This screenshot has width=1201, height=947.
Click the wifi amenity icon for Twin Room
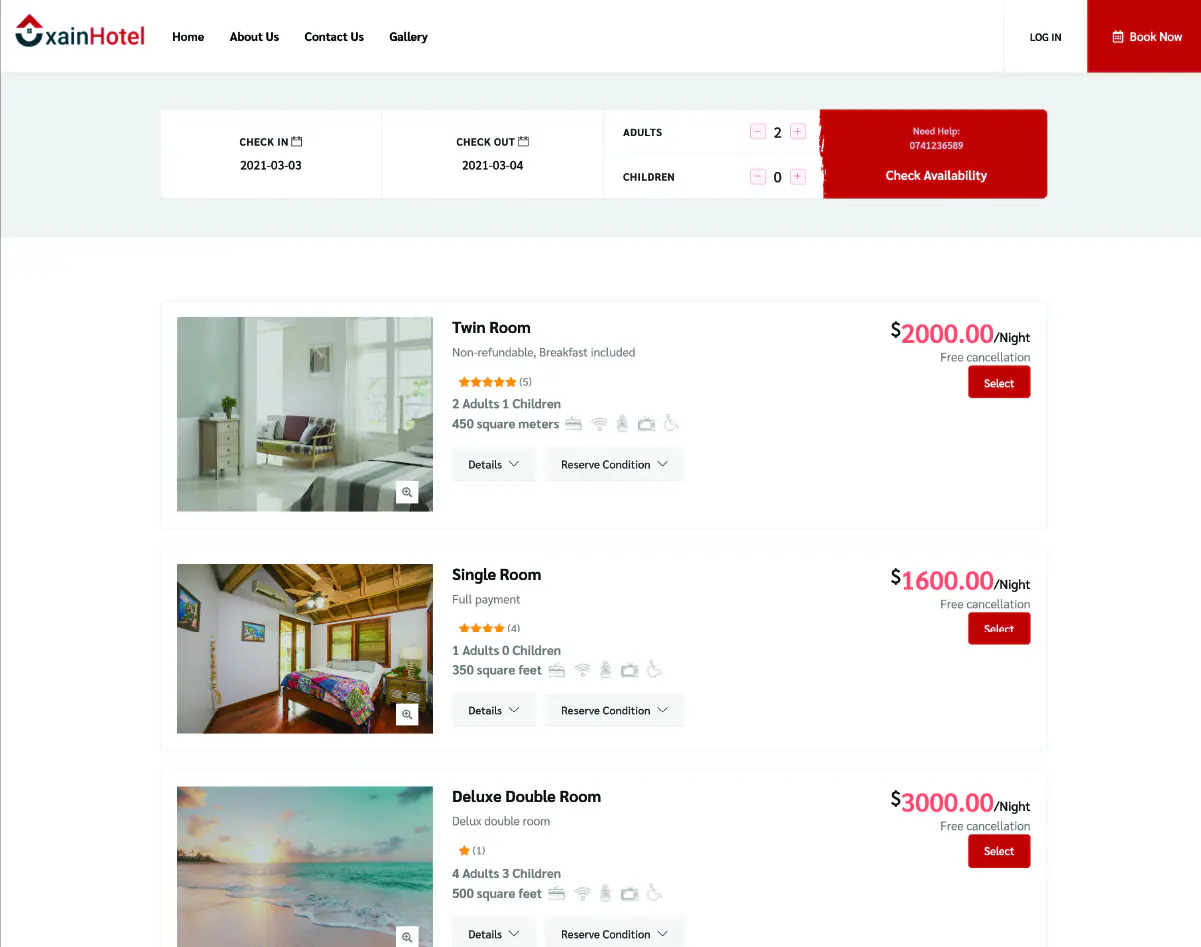coord(599,424)
